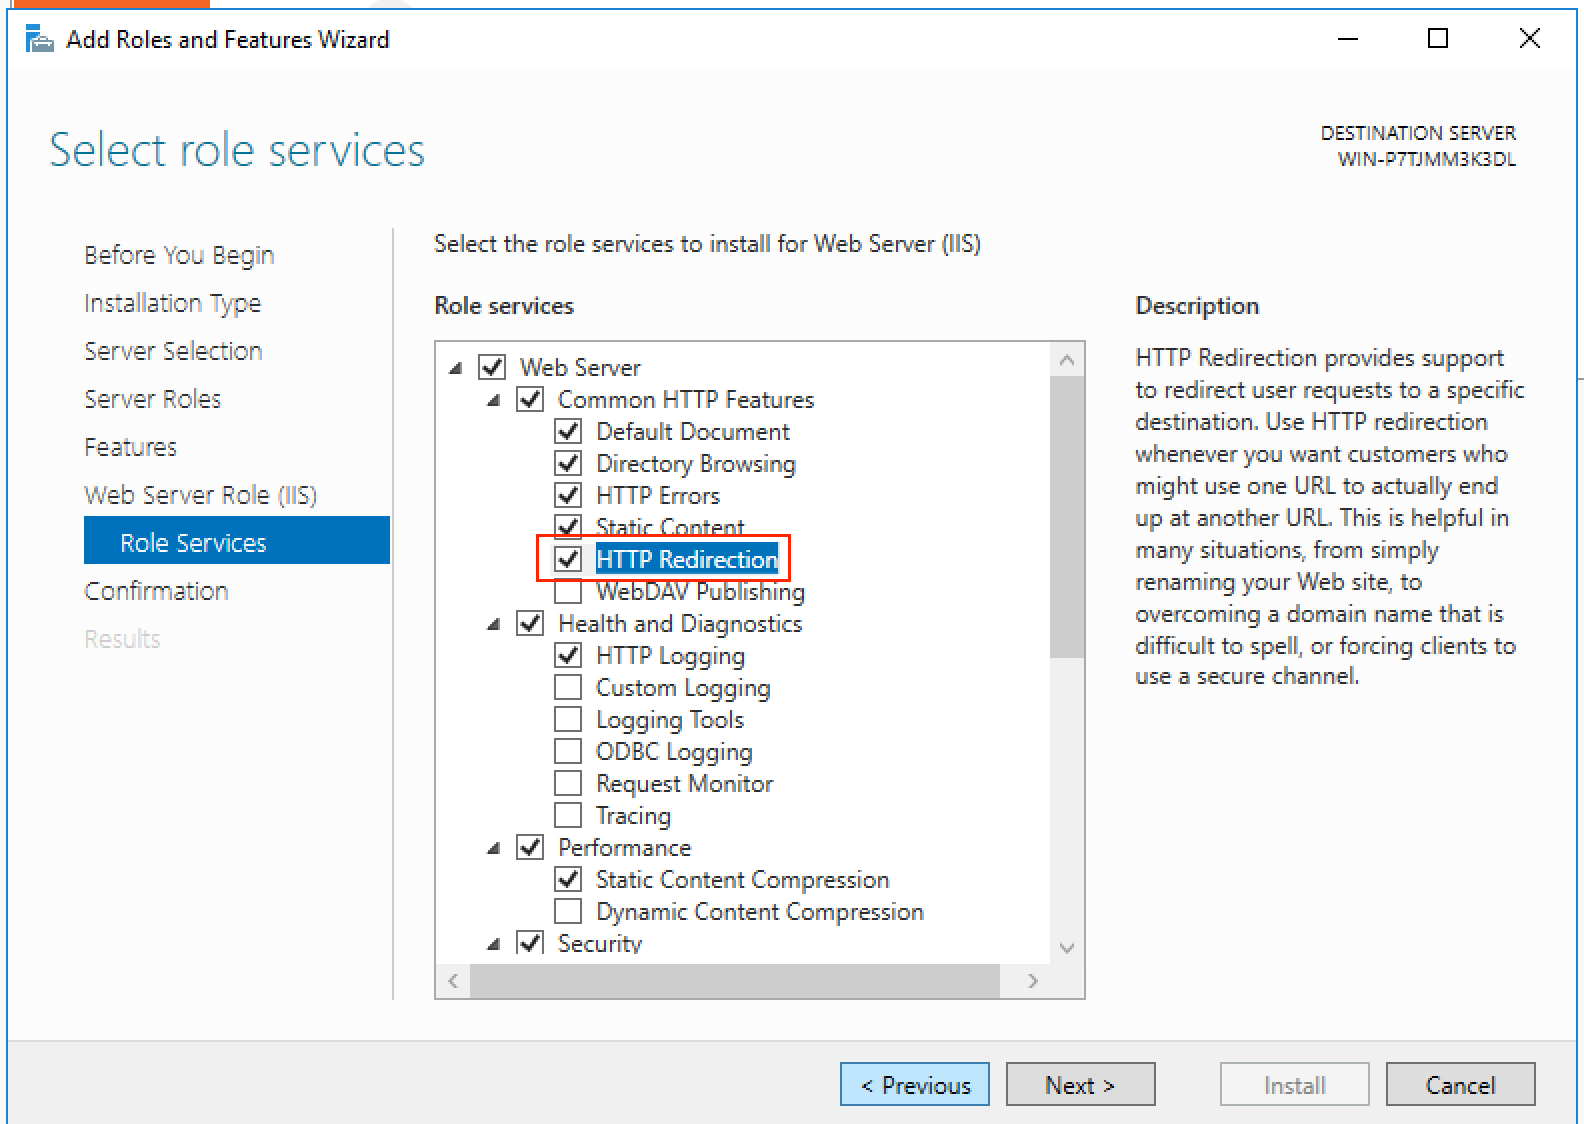Minimize the wizard window
The width and height of the screenshot is (1584, 1124).
[1347, 39]
